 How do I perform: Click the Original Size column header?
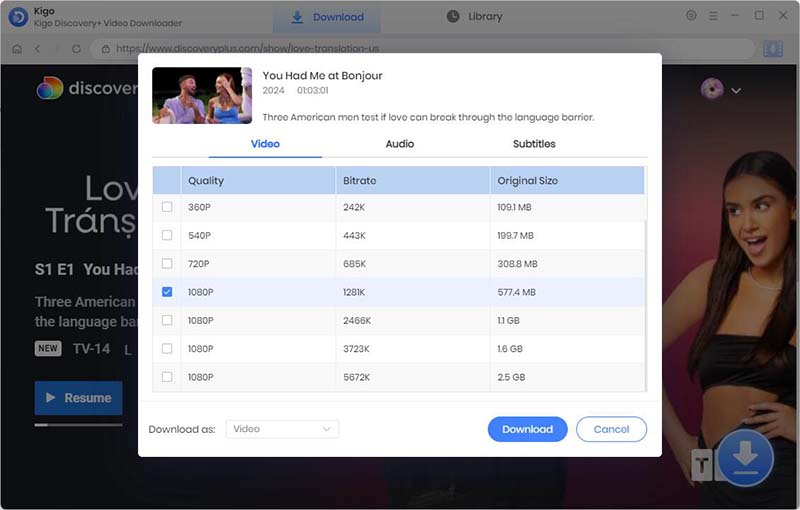click(x=567, y=181)
